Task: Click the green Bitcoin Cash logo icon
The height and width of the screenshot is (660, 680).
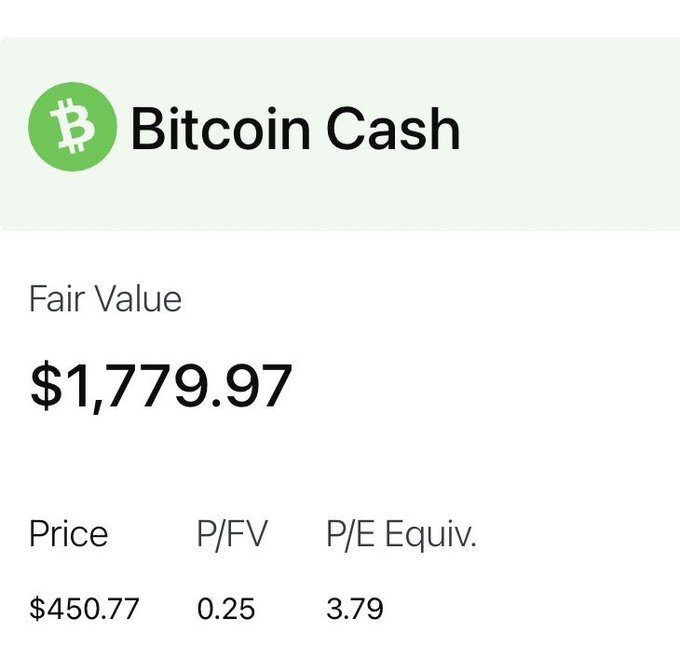Action: (x=72, y=127)
